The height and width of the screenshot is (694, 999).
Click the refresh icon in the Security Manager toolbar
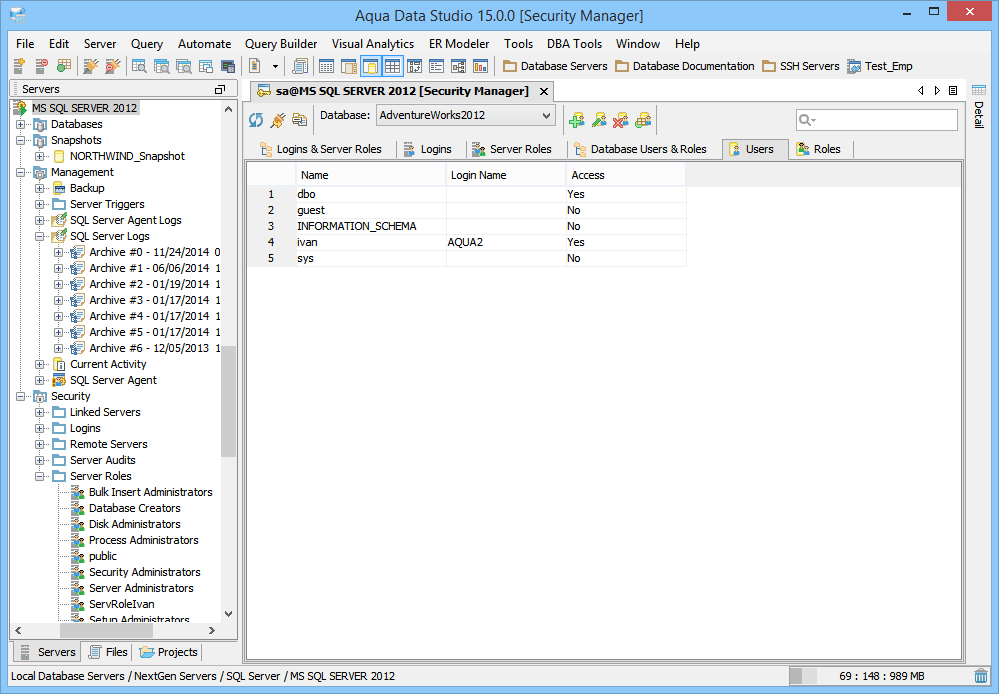pyautogui.click(x=256, y=120)
